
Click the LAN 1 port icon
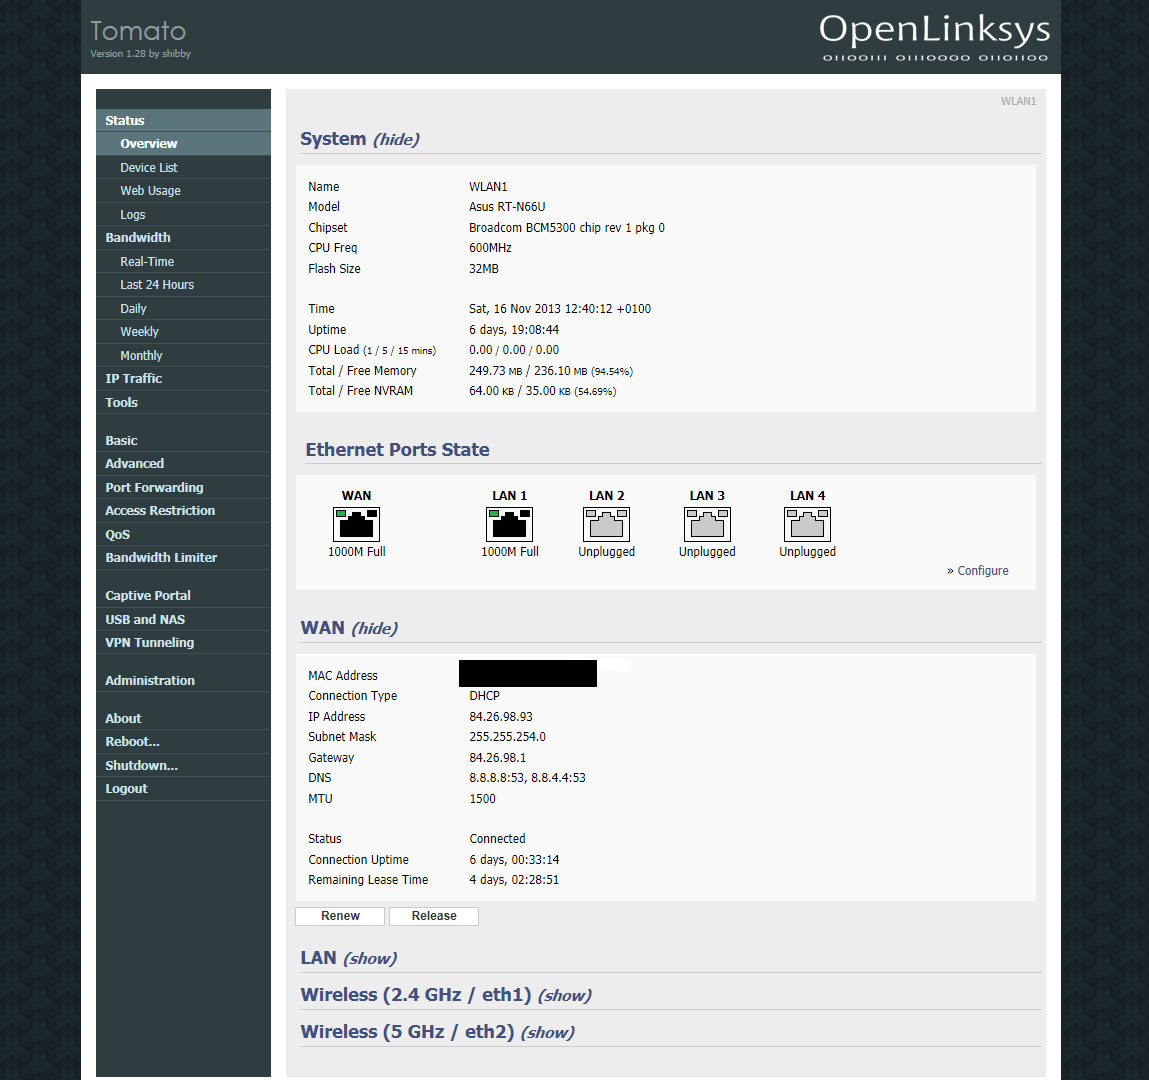point(509,524)
